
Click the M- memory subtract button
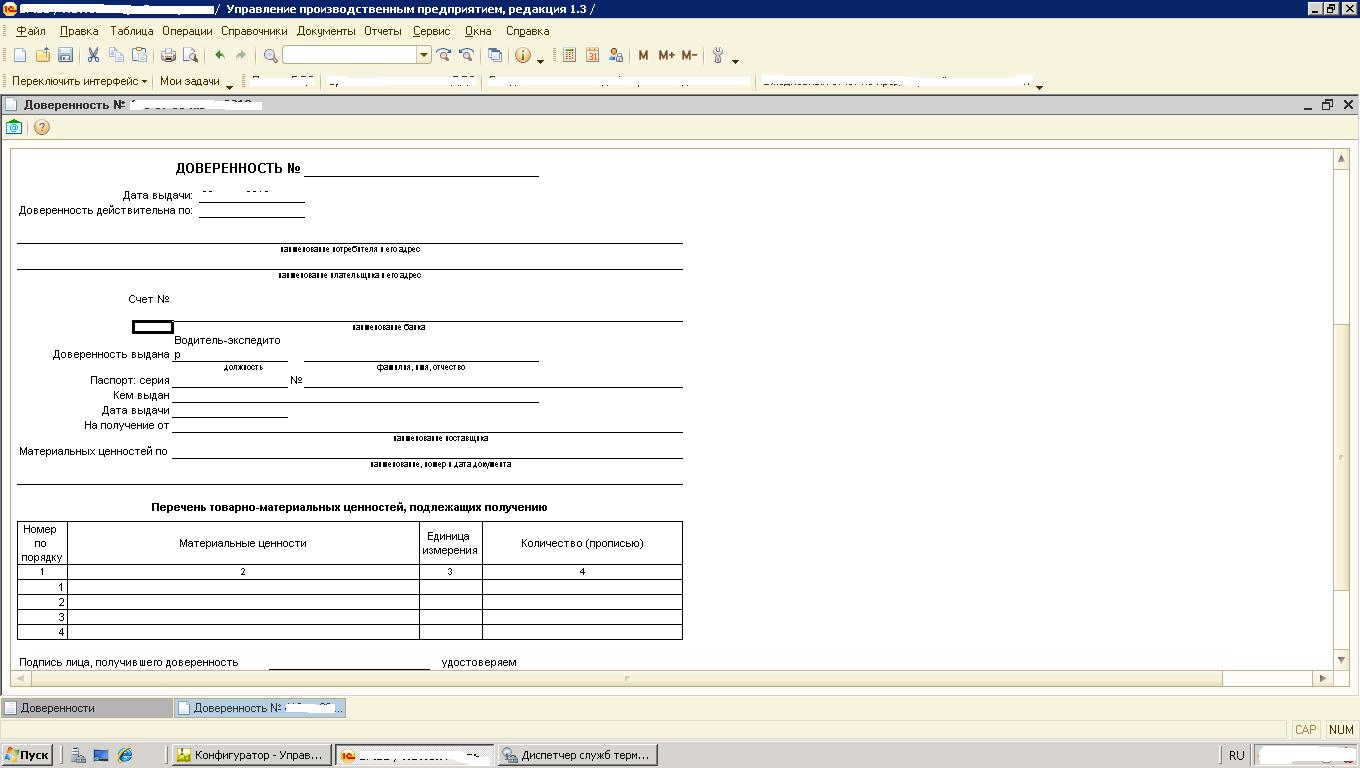click(x=689, y=56)
